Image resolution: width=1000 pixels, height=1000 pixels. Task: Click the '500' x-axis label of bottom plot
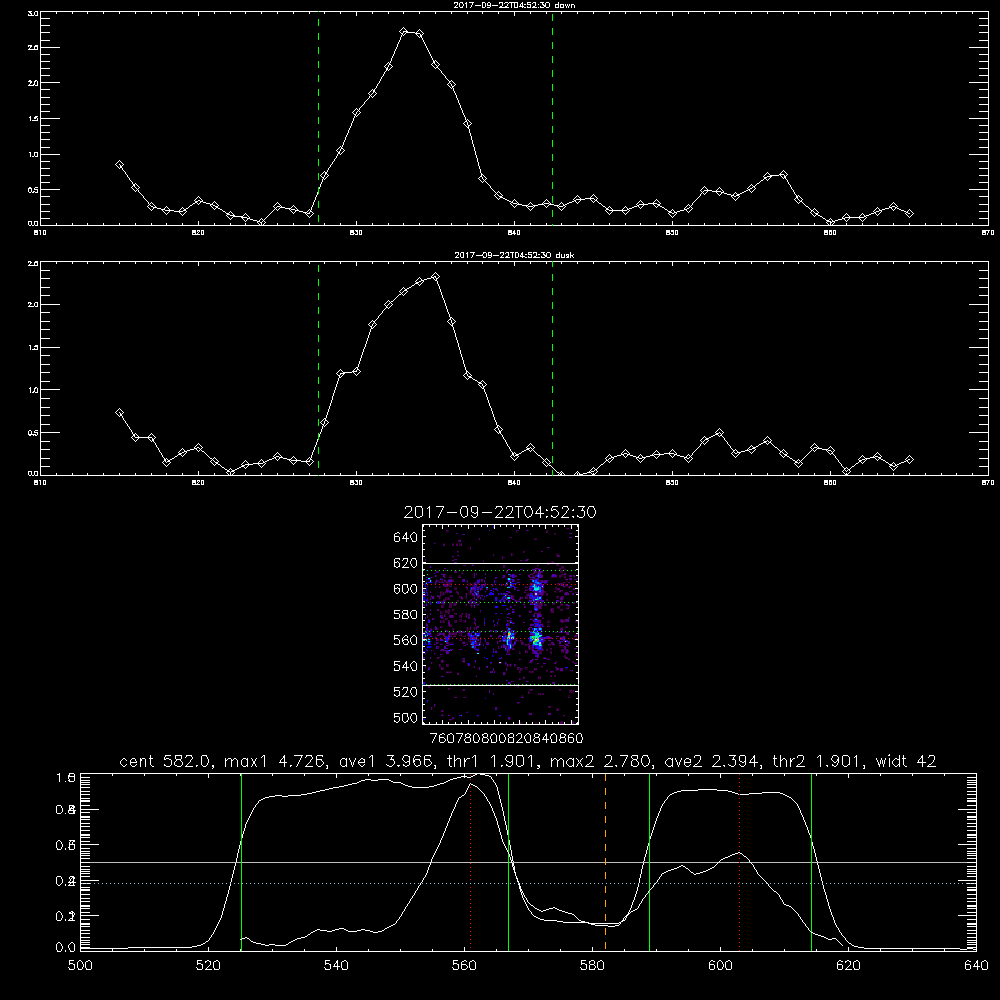(80, 966)
